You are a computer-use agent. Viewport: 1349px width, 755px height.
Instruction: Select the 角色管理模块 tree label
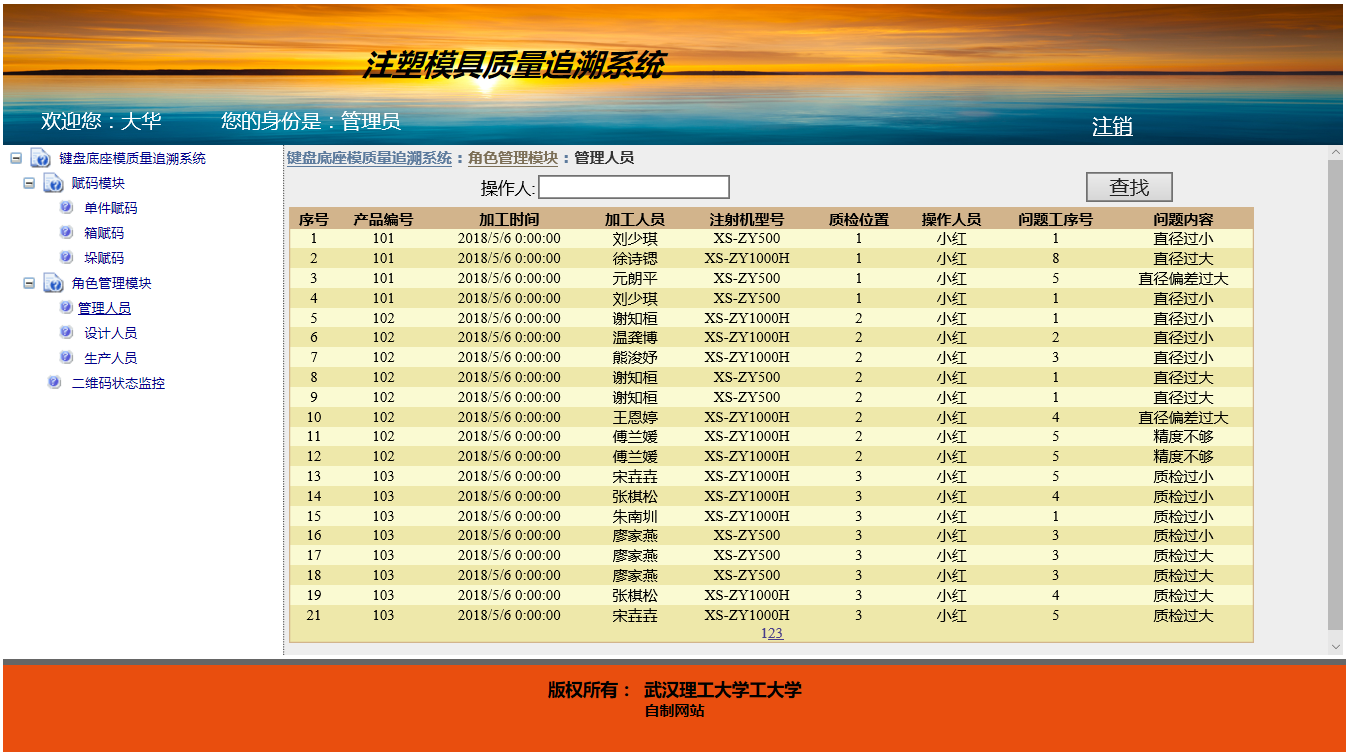tap(112, 283)
